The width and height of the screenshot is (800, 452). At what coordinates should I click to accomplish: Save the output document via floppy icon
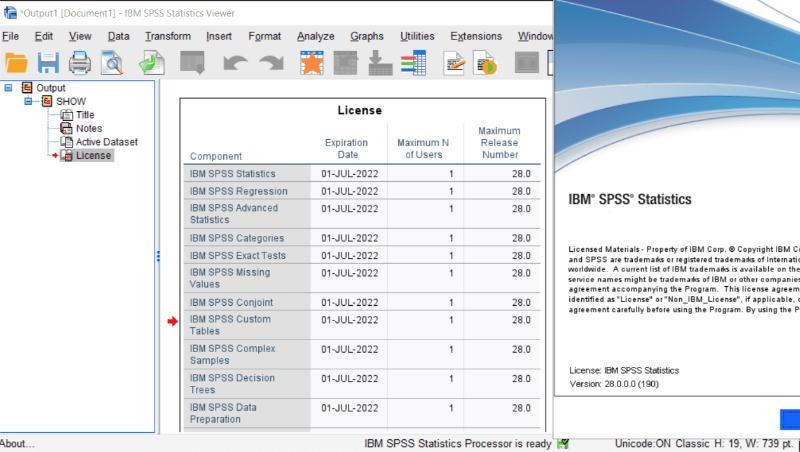coord(48,63)
